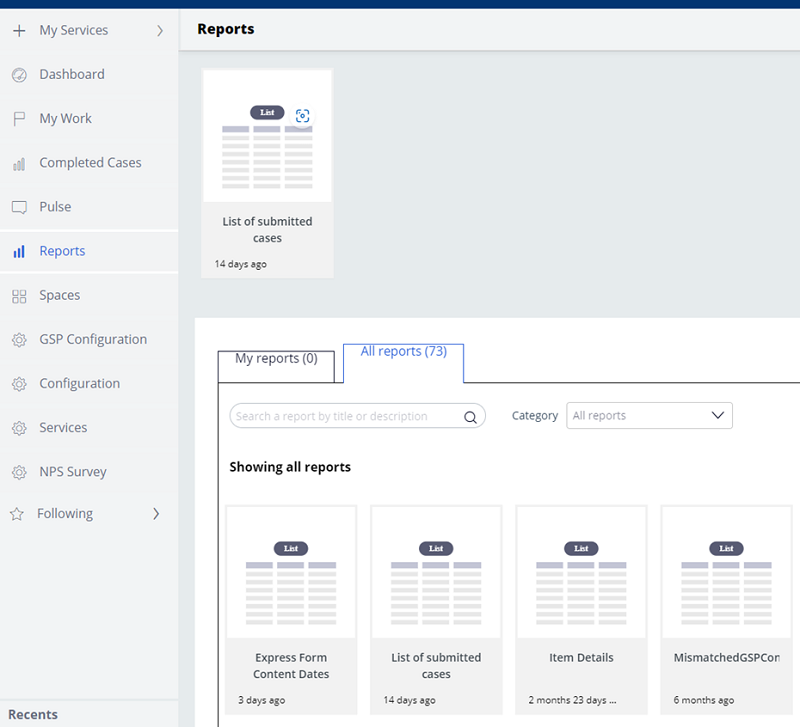Open the Express Form Content Dates report thumbnail

[x=291, y=572]
